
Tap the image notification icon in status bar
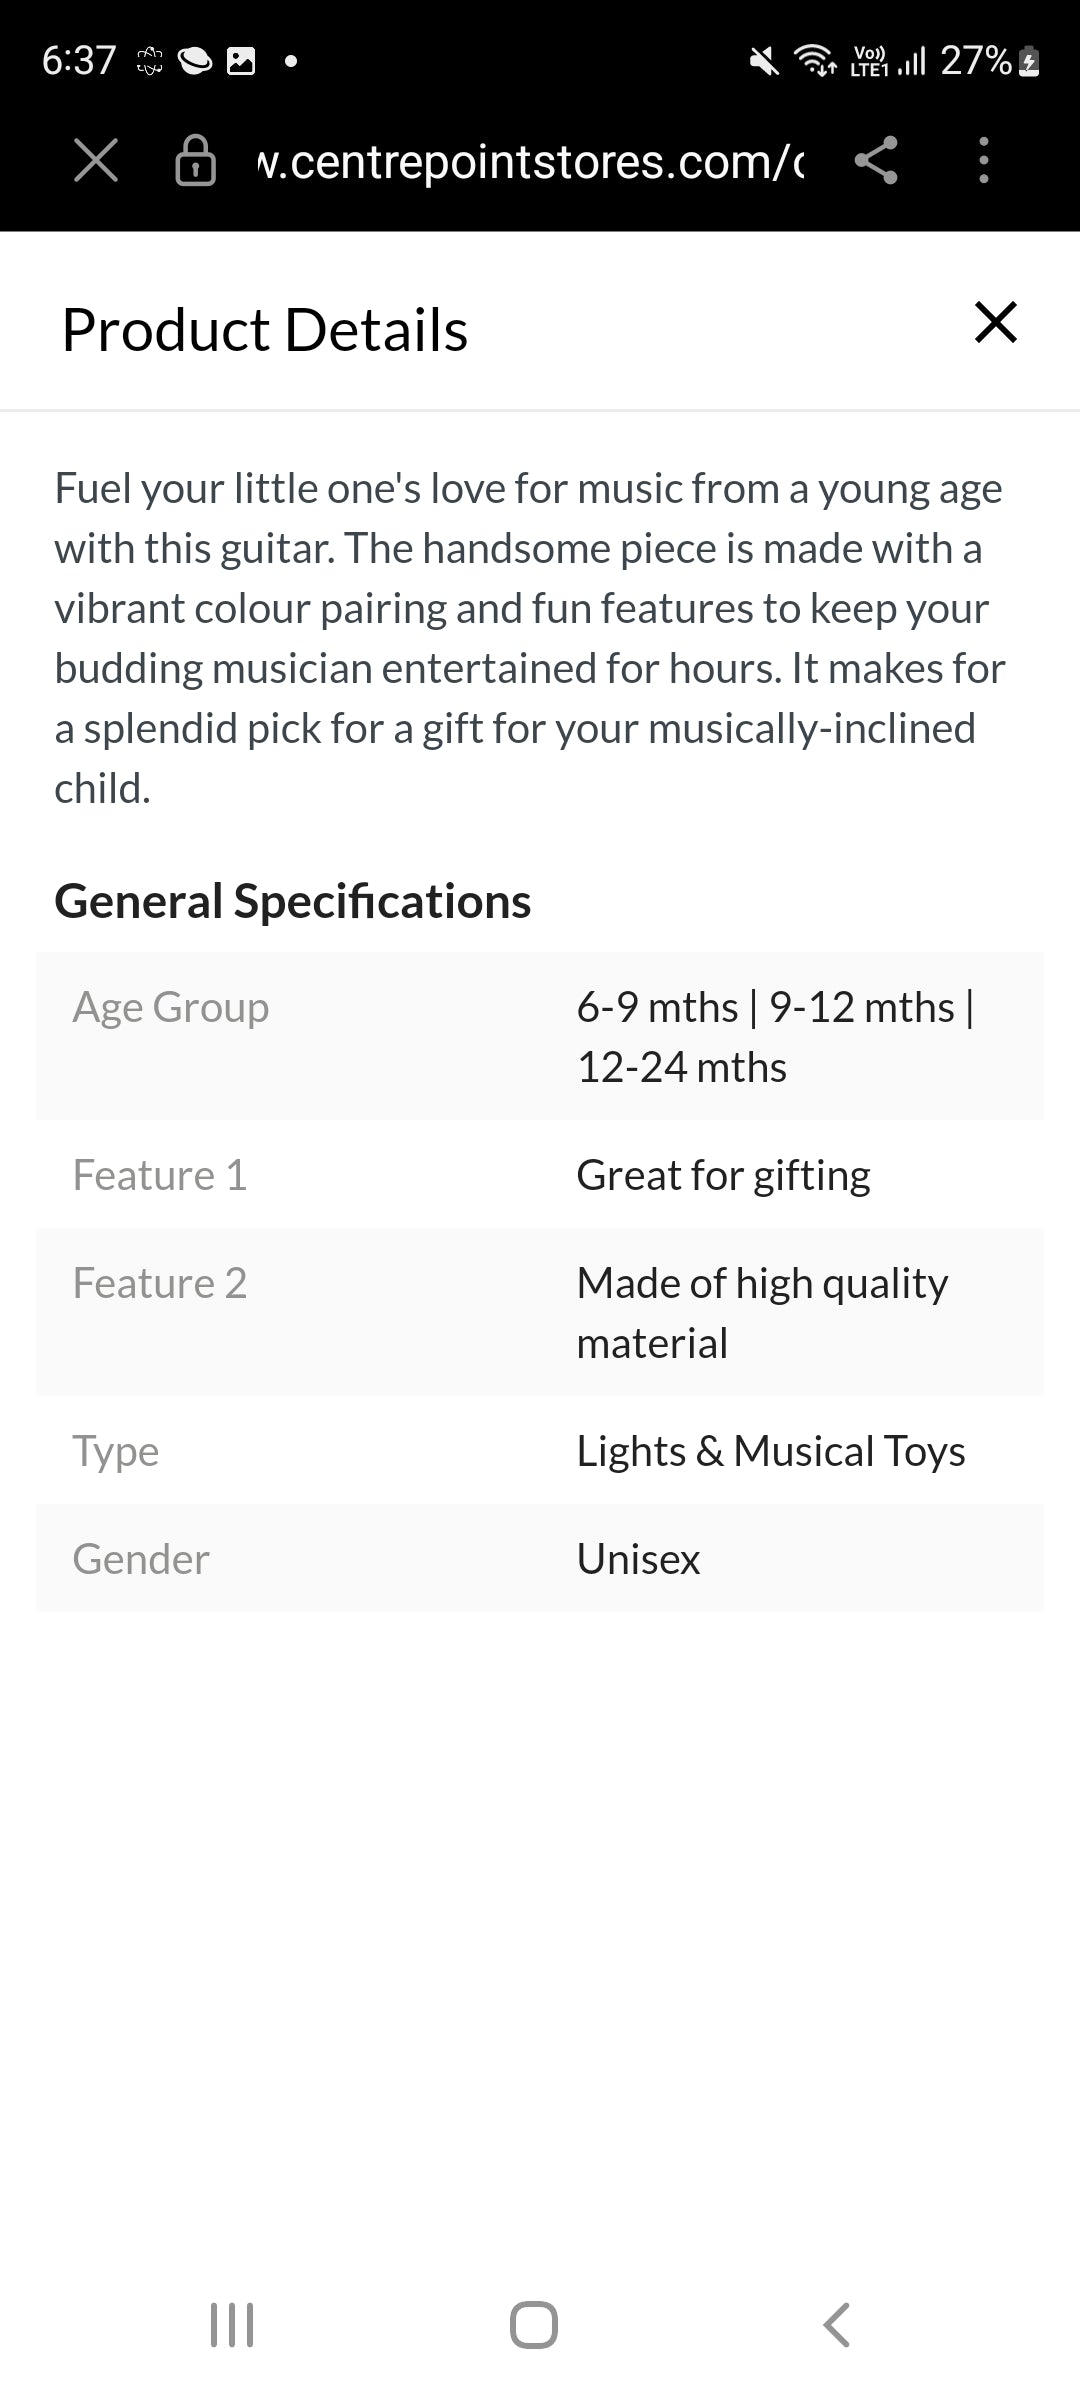[241, 62]
